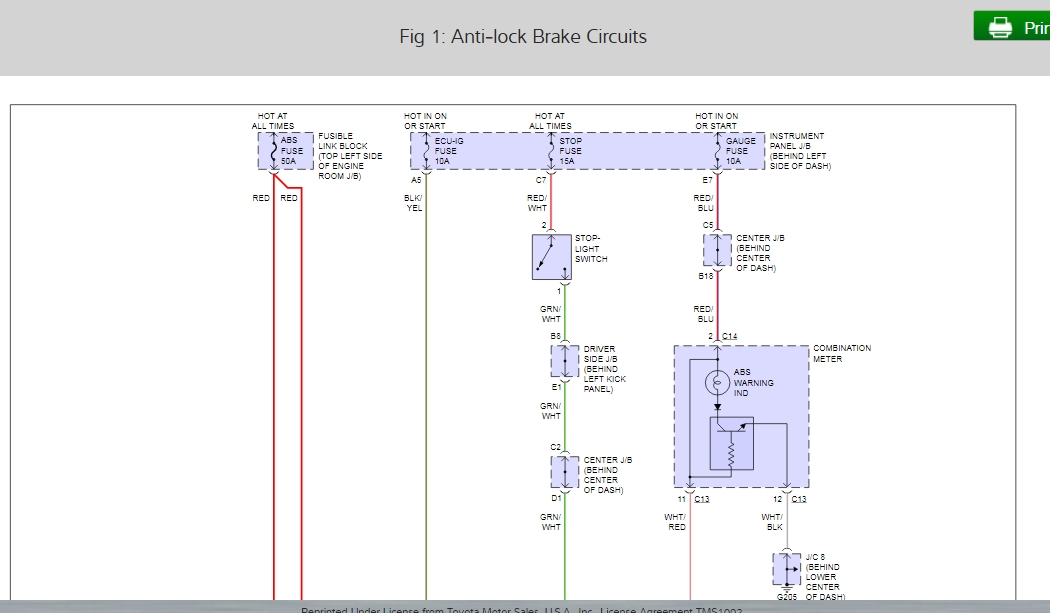The width and height of the screenshot is (1050, 613).
Task: Click the ABS WARNING IND bulb symbol
Action: point(717,381)
